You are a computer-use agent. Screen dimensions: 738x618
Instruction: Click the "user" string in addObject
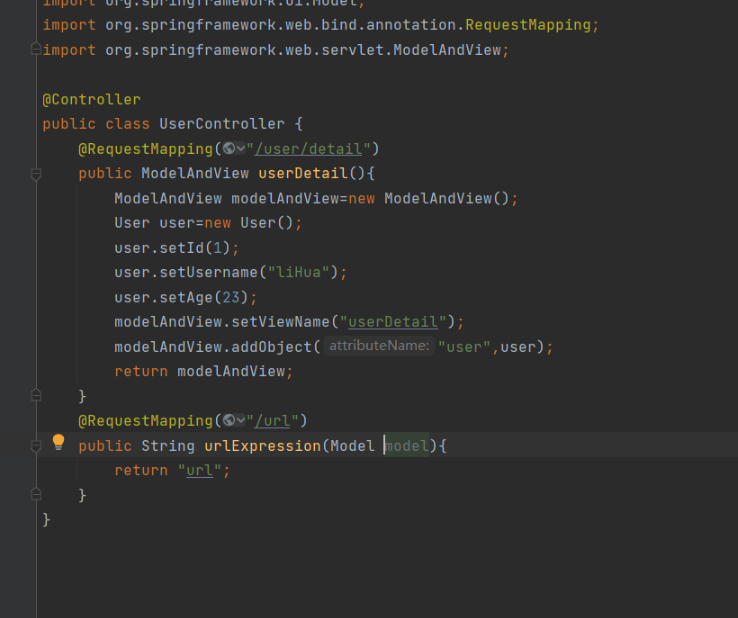click(x=465, y=347)
